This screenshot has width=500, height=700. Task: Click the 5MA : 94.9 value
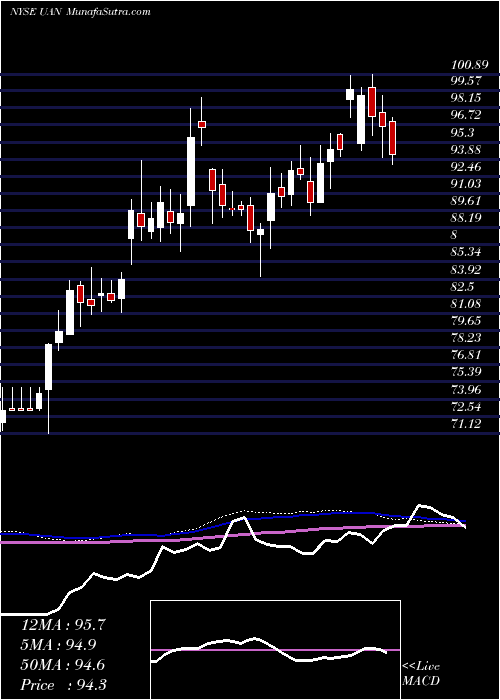[60, 645]
